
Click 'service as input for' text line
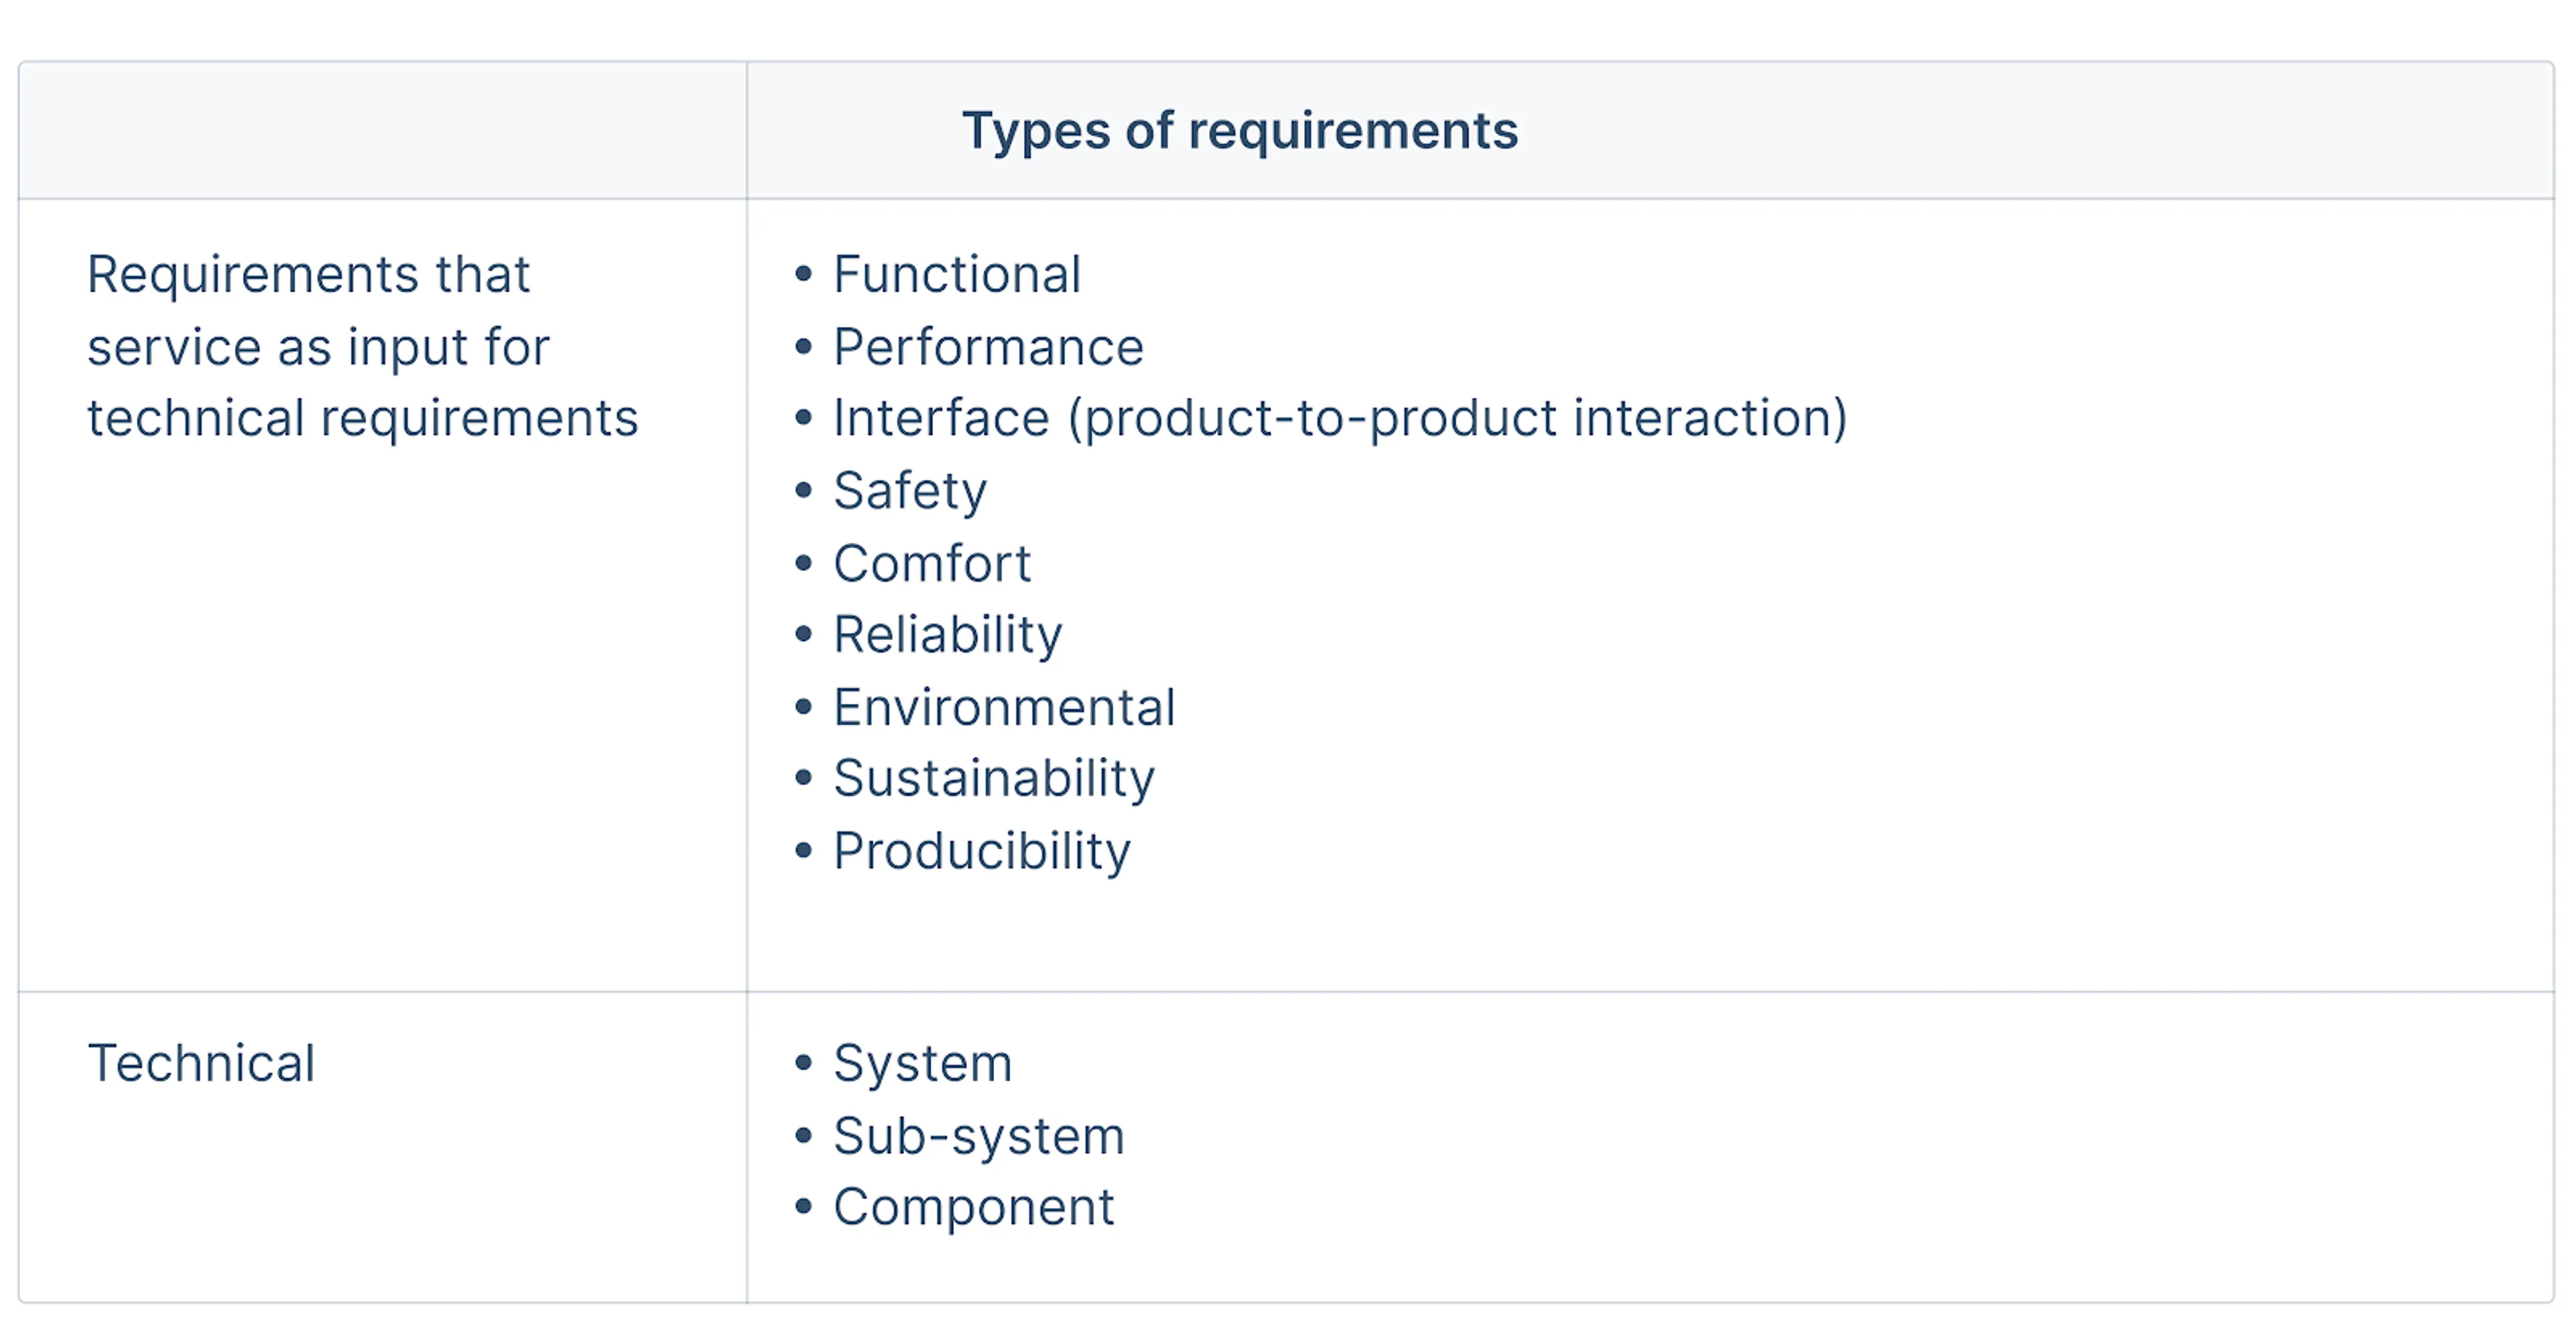point(318,347)
